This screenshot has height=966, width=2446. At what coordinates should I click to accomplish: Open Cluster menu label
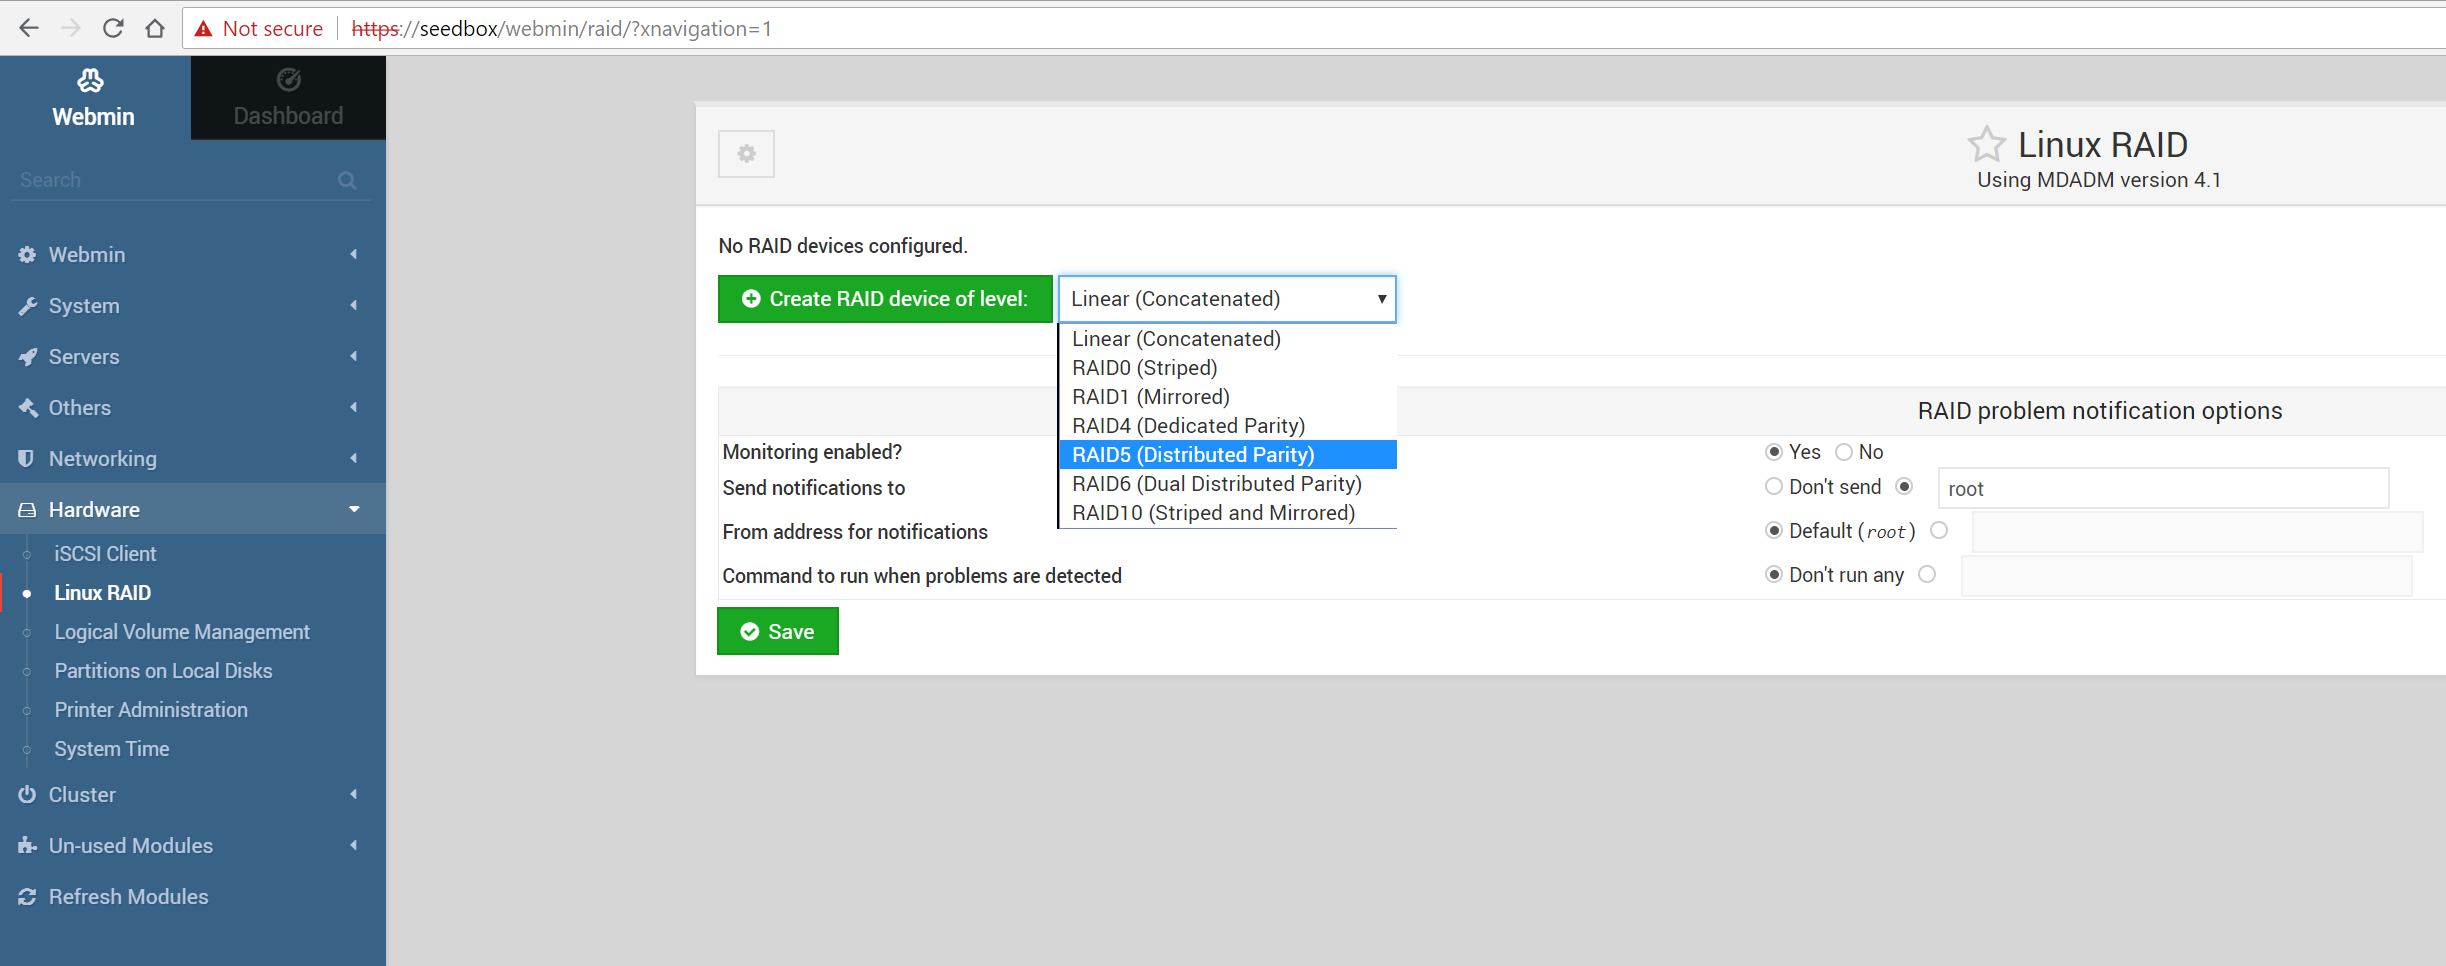click(82, 794)
